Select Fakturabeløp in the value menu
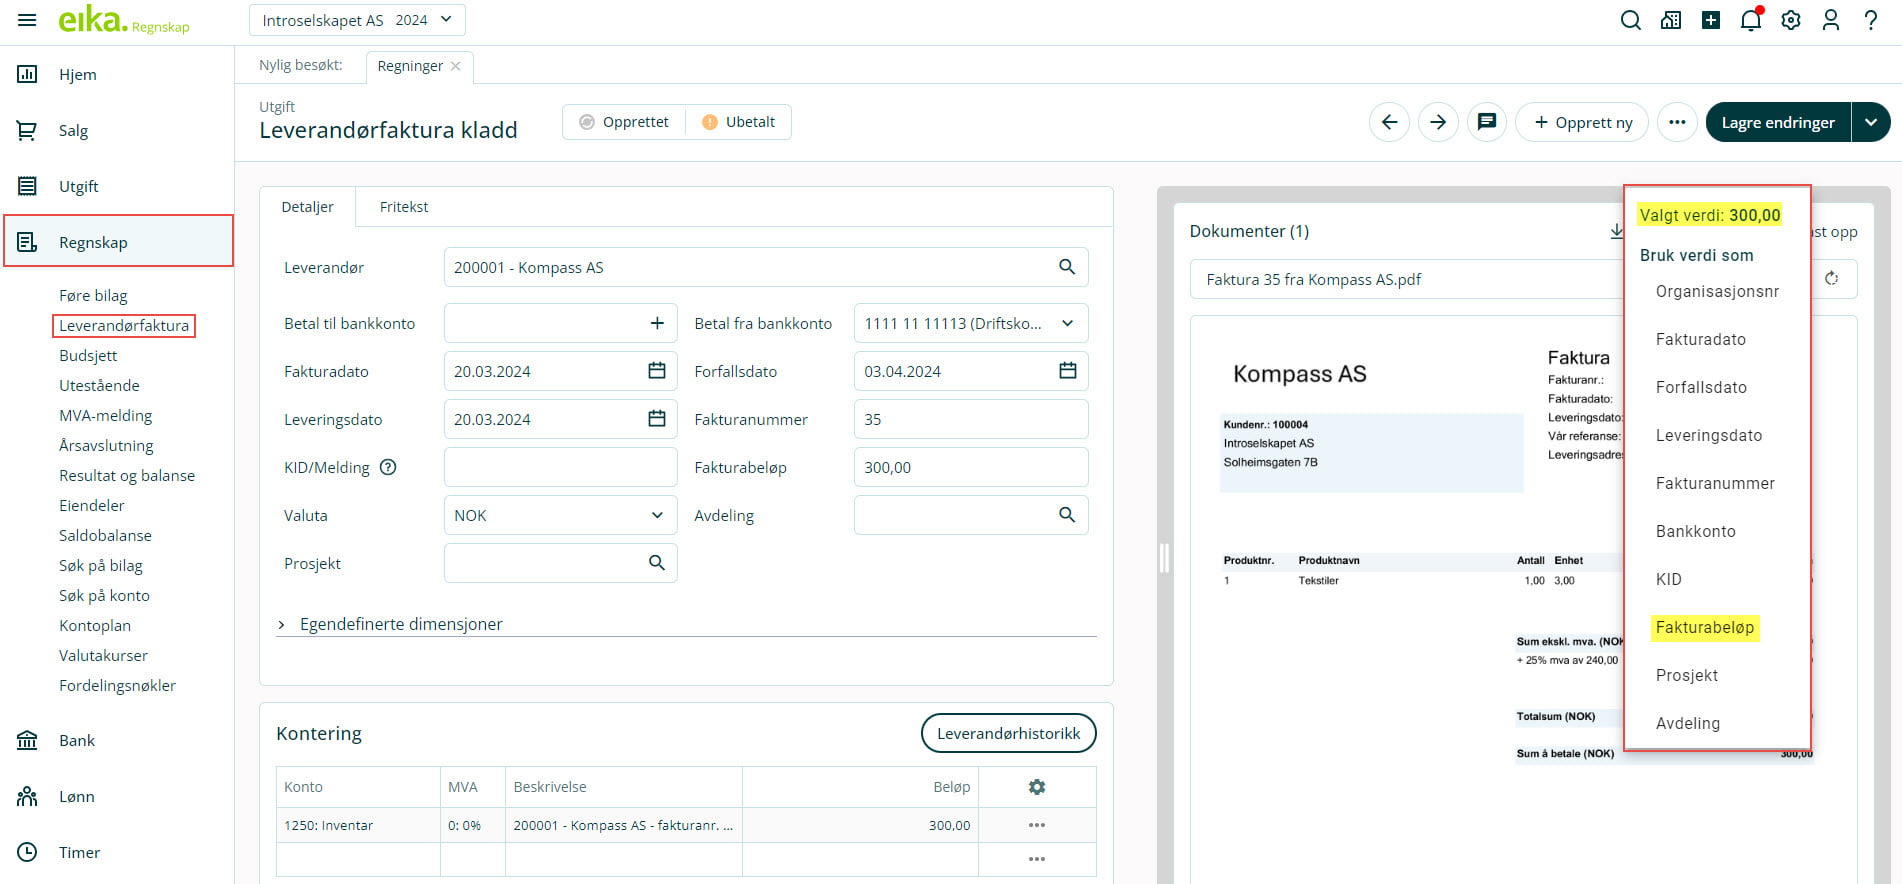 click(x=1704, y=627)
